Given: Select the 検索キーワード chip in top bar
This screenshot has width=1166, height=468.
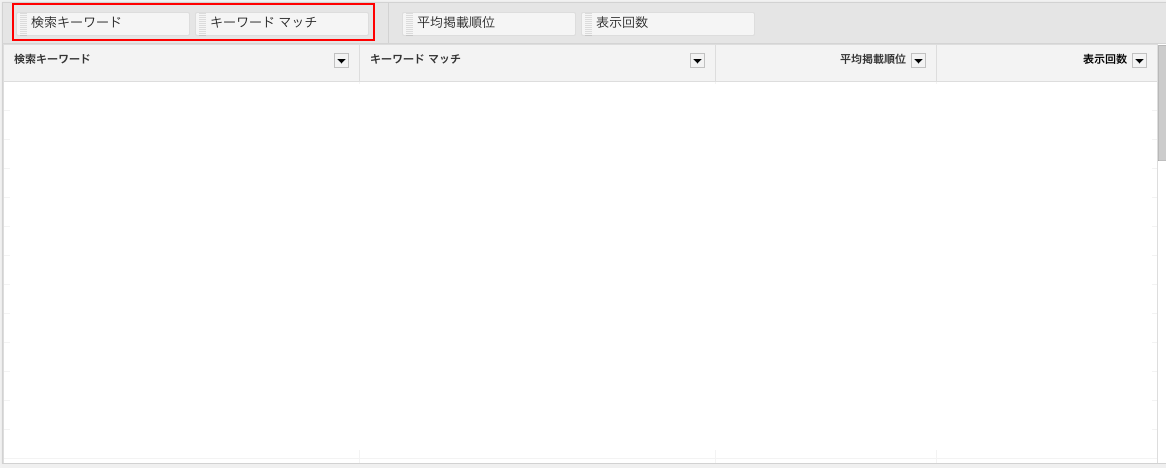Looking at the screenshot, I should coord(103,24).
